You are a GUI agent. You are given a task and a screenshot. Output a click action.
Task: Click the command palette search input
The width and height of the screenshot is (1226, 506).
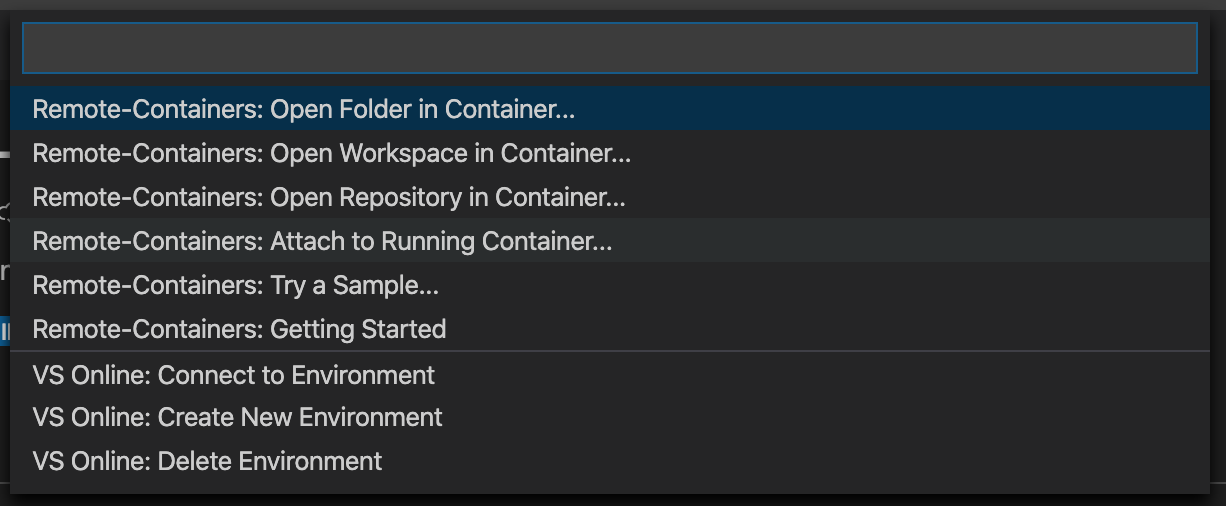[609, 48]
